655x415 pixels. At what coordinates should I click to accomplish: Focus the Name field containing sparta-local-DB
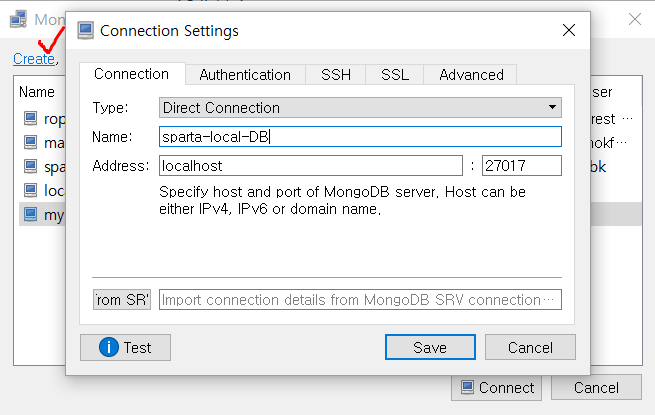coord(360,136)
